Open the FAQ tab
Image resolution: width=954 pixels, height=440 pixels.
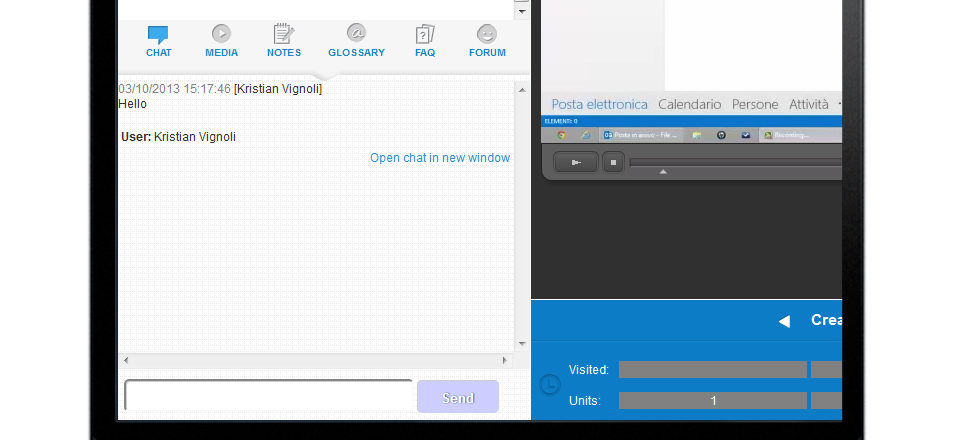click(425, 41)
